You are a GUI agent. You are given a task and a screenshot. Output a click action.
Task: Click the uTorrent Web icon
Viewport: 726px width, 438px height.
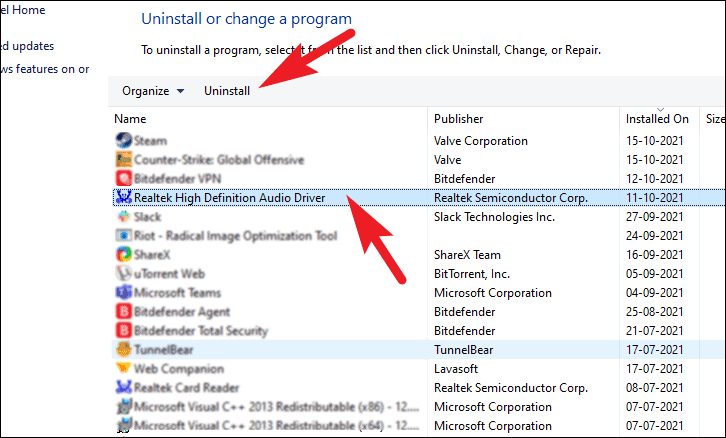[x=124, y=273]
